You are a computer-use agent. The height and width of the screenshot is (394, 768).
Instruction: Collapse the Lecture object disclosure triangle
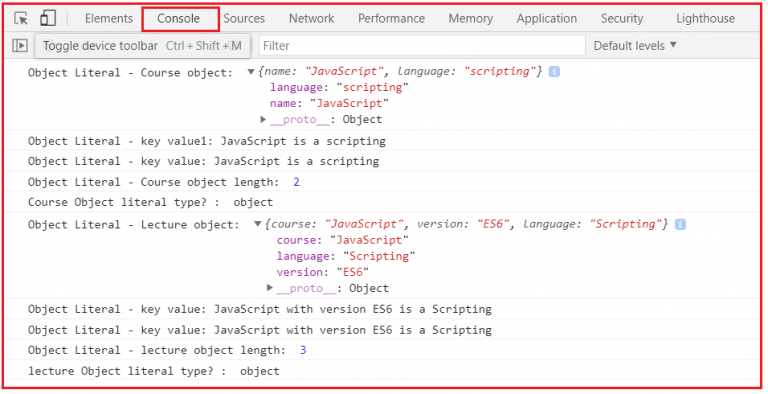[258, 224]
